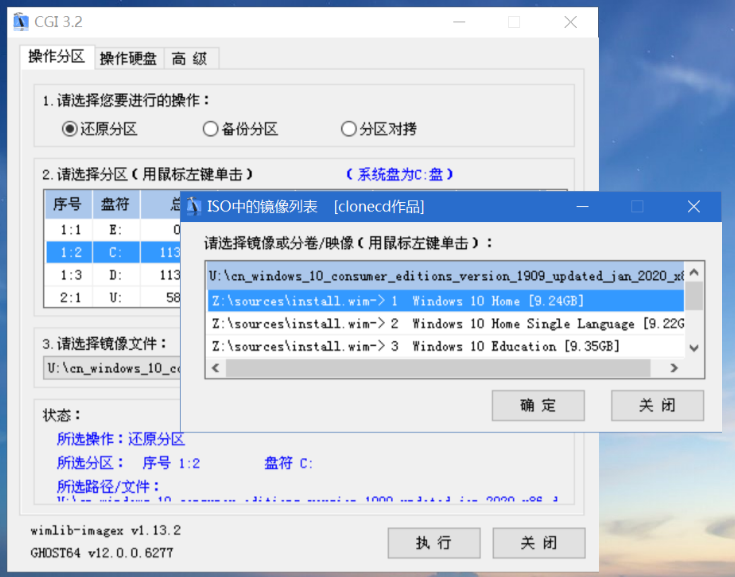Click 关闭 in the ISO image list dialog

(x=657, y=405)
